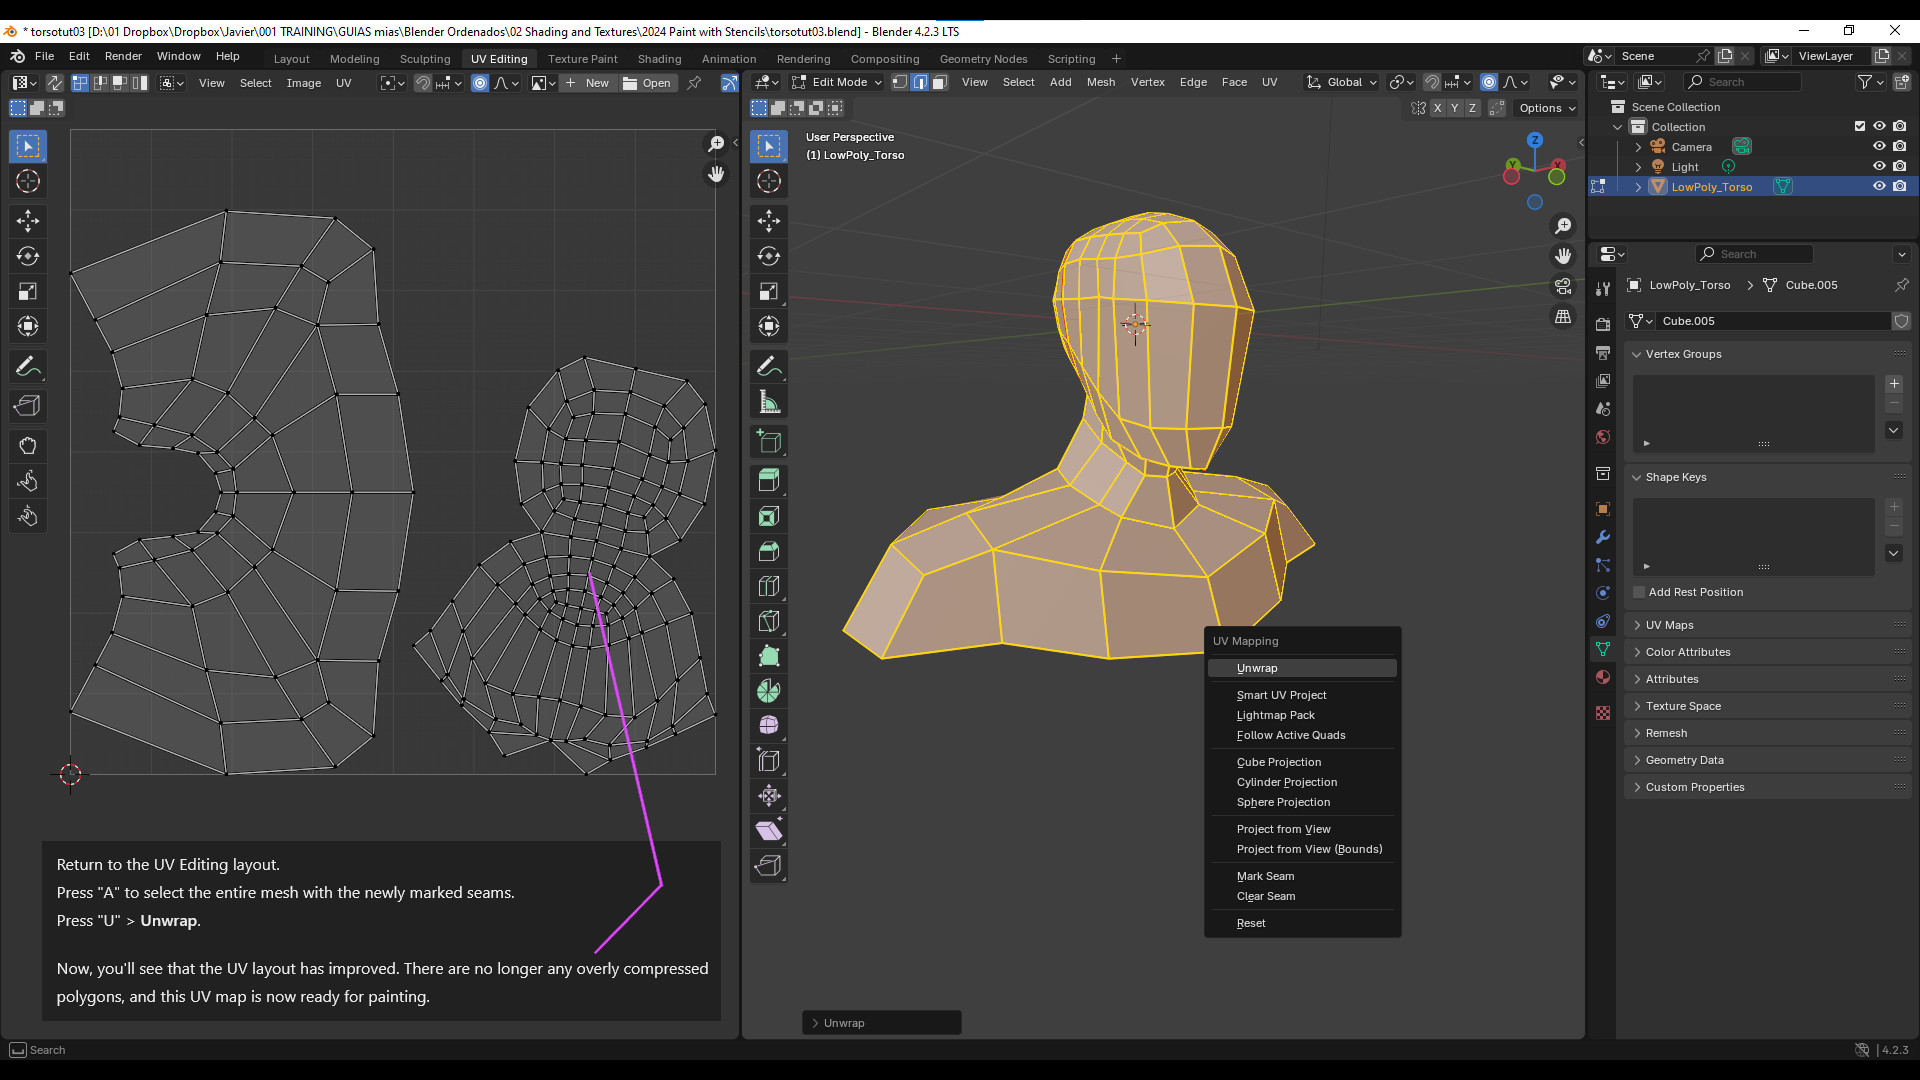The image size is (1920, 1080).
Task: Select the Loop Cut tool
Action: 769,586
